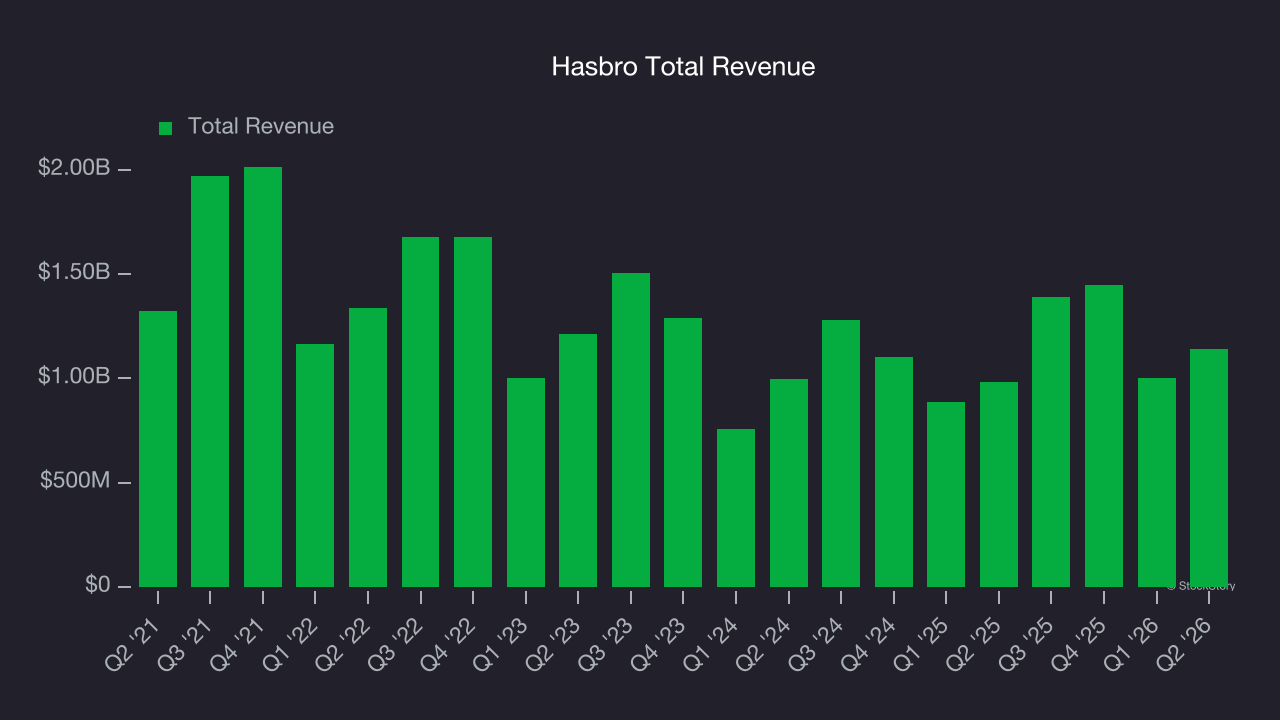1280x720 pixels.
Task: Click the Q4 '22 revenue bar
Action: [x=473, y=412]
